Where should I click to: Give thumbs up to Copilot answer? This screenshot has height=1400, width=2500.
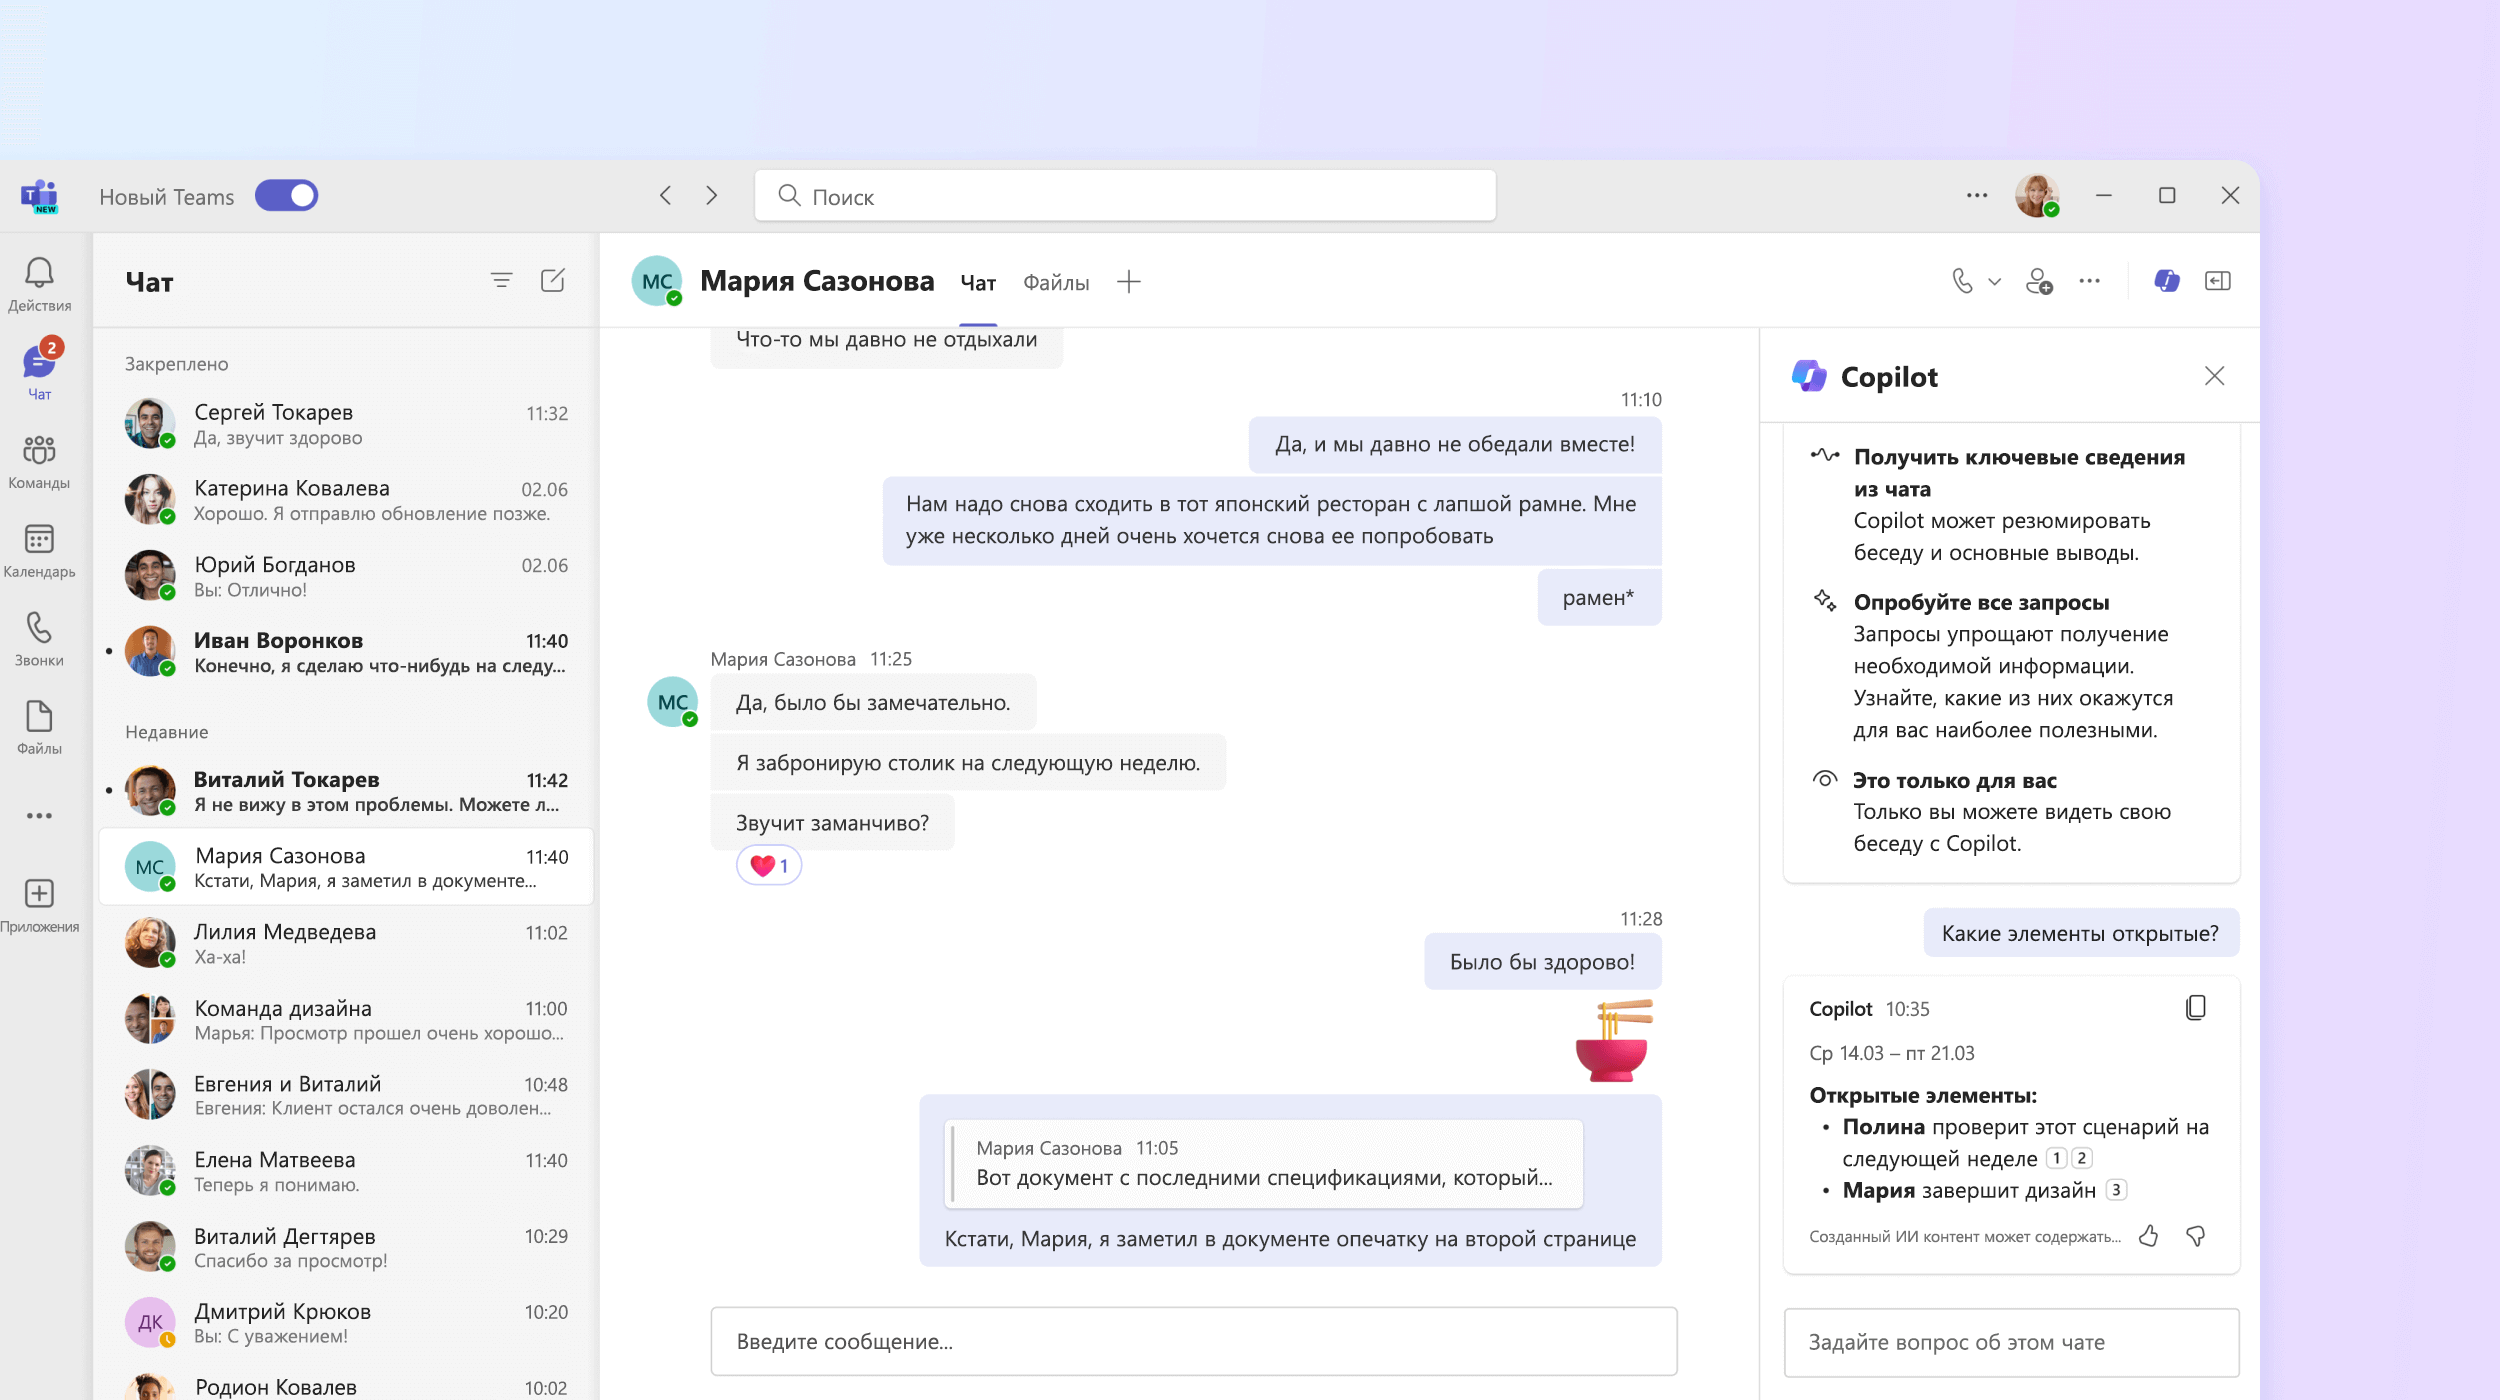2148,1237
